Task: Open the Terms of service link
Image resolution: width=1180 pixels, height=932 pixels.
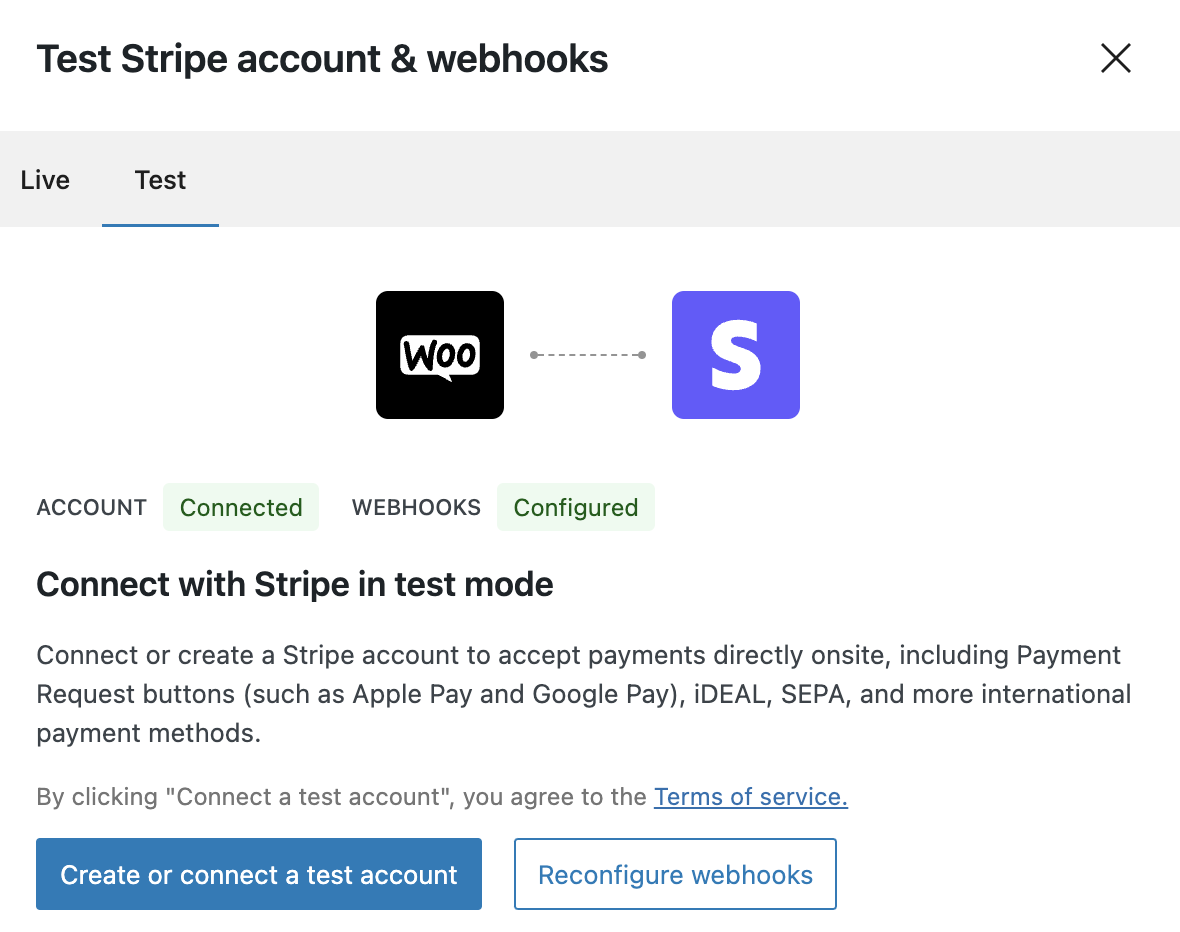Action: pos(750,797)
